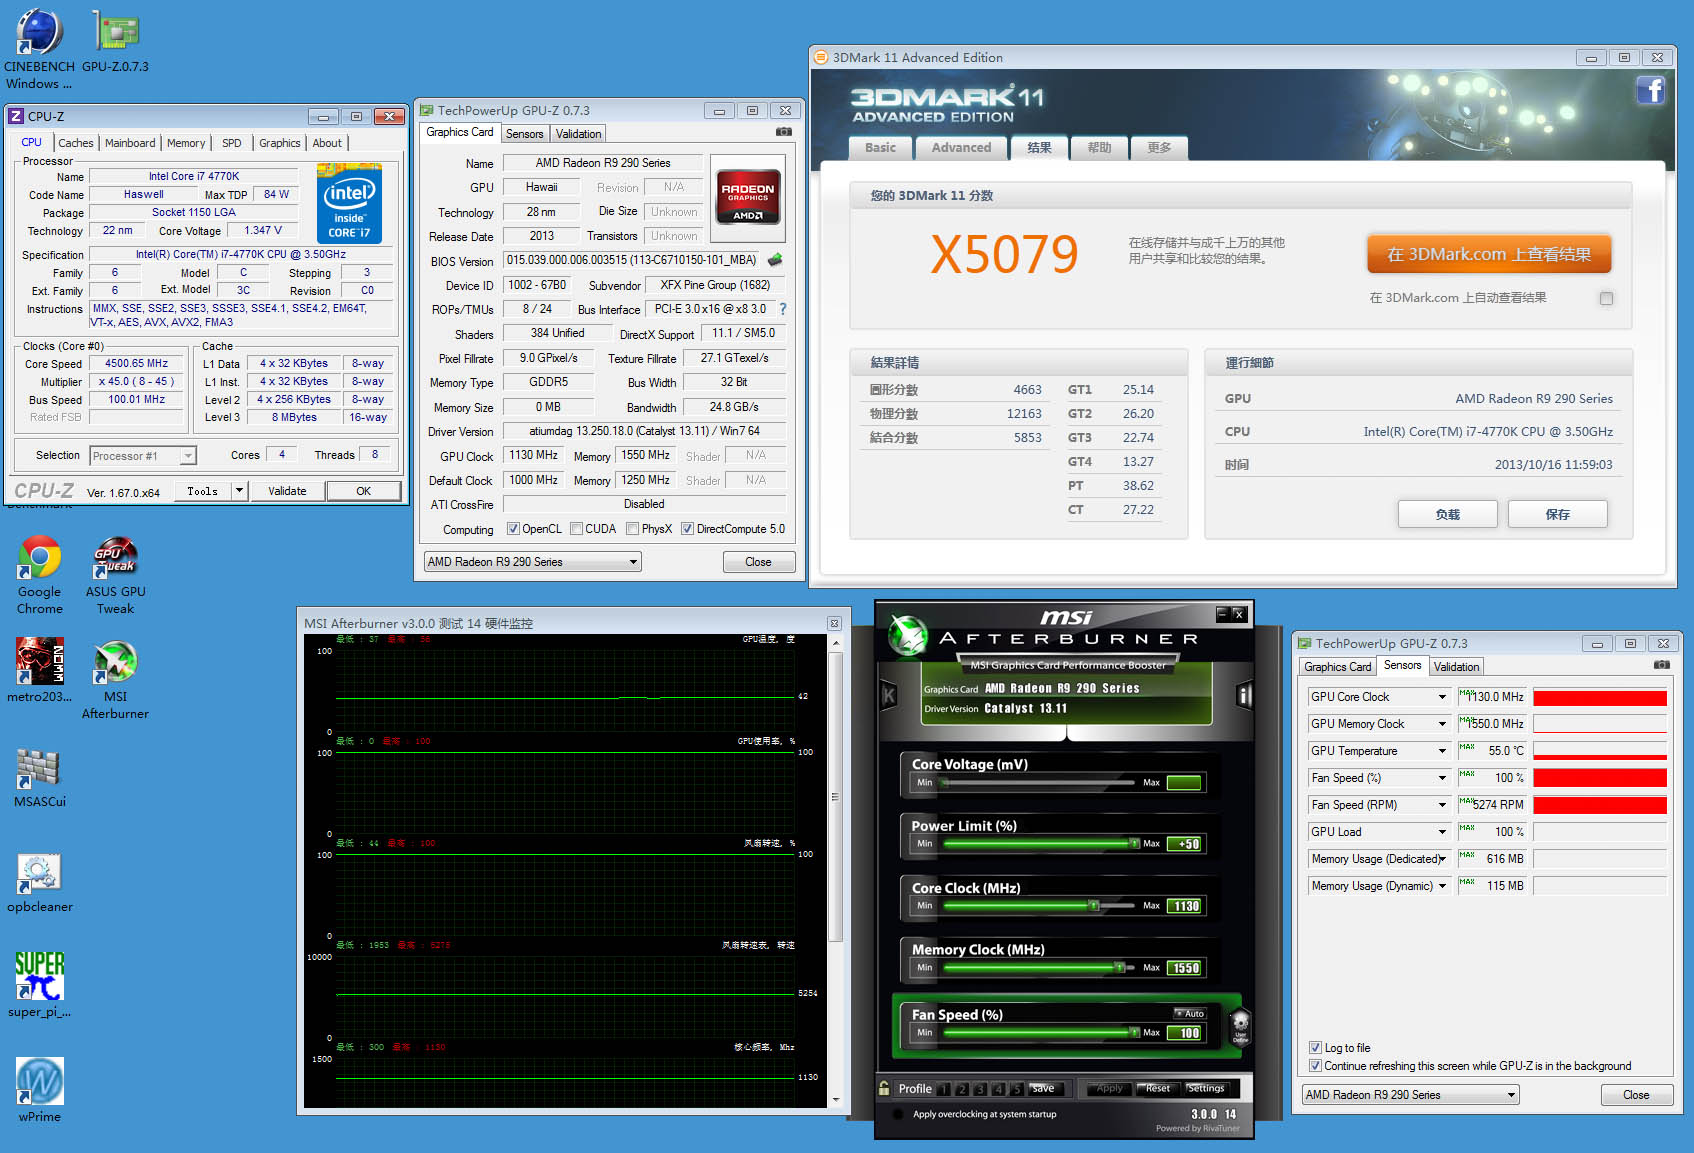Open the Facebook icon in 3DMark

pos(1650,91)
